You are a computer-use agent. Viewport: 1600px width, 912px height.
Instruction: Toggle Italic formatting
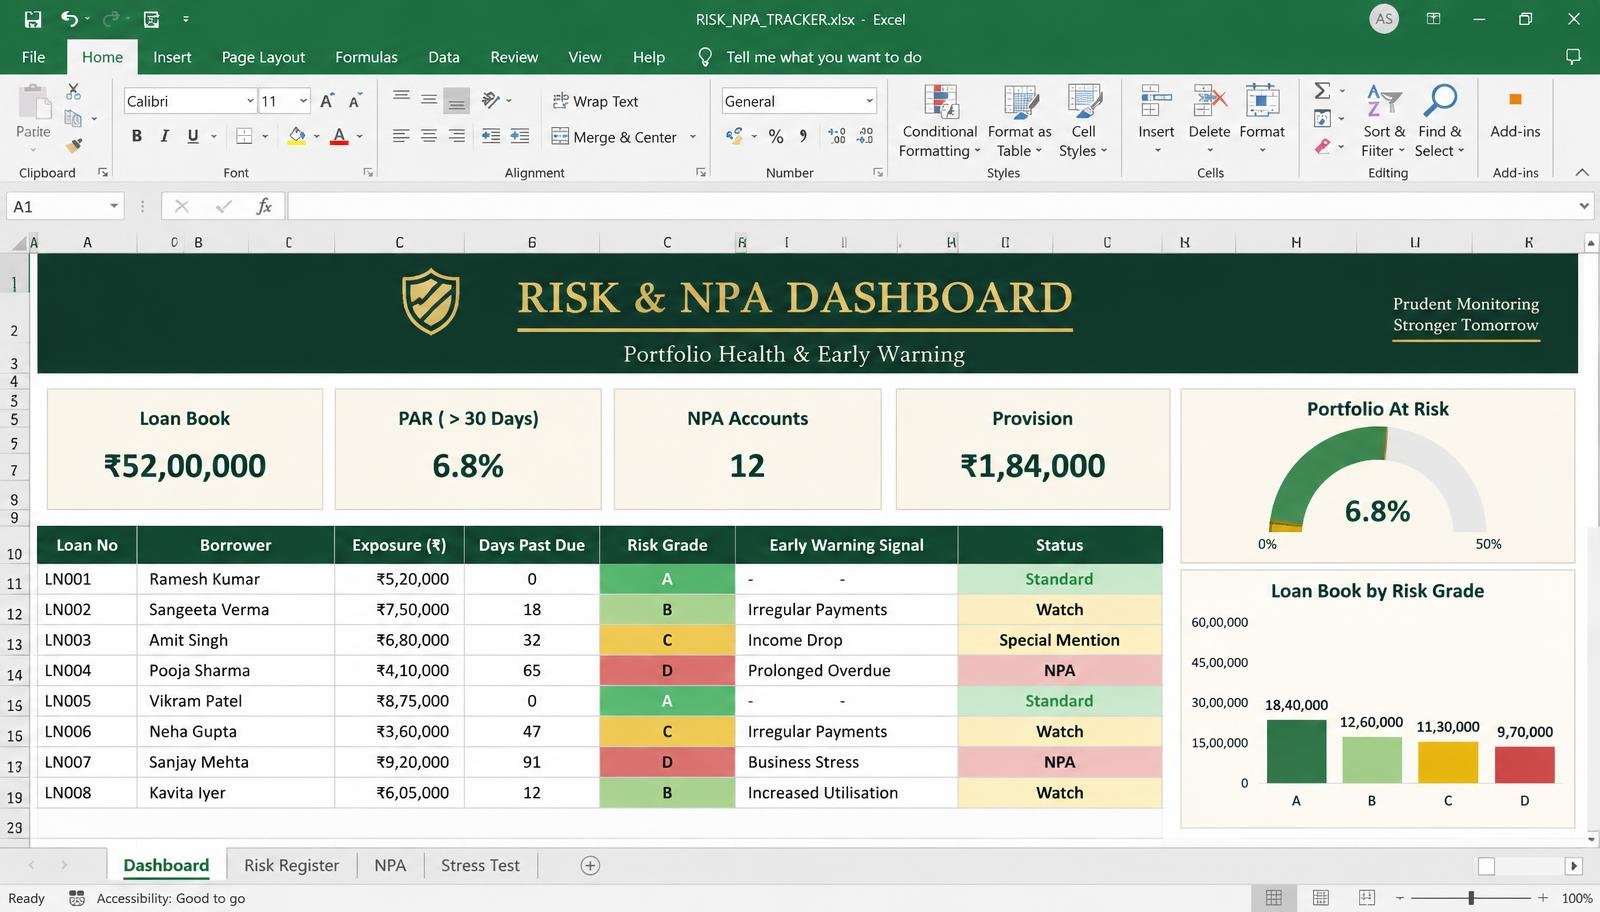click(x=165, y=136)
